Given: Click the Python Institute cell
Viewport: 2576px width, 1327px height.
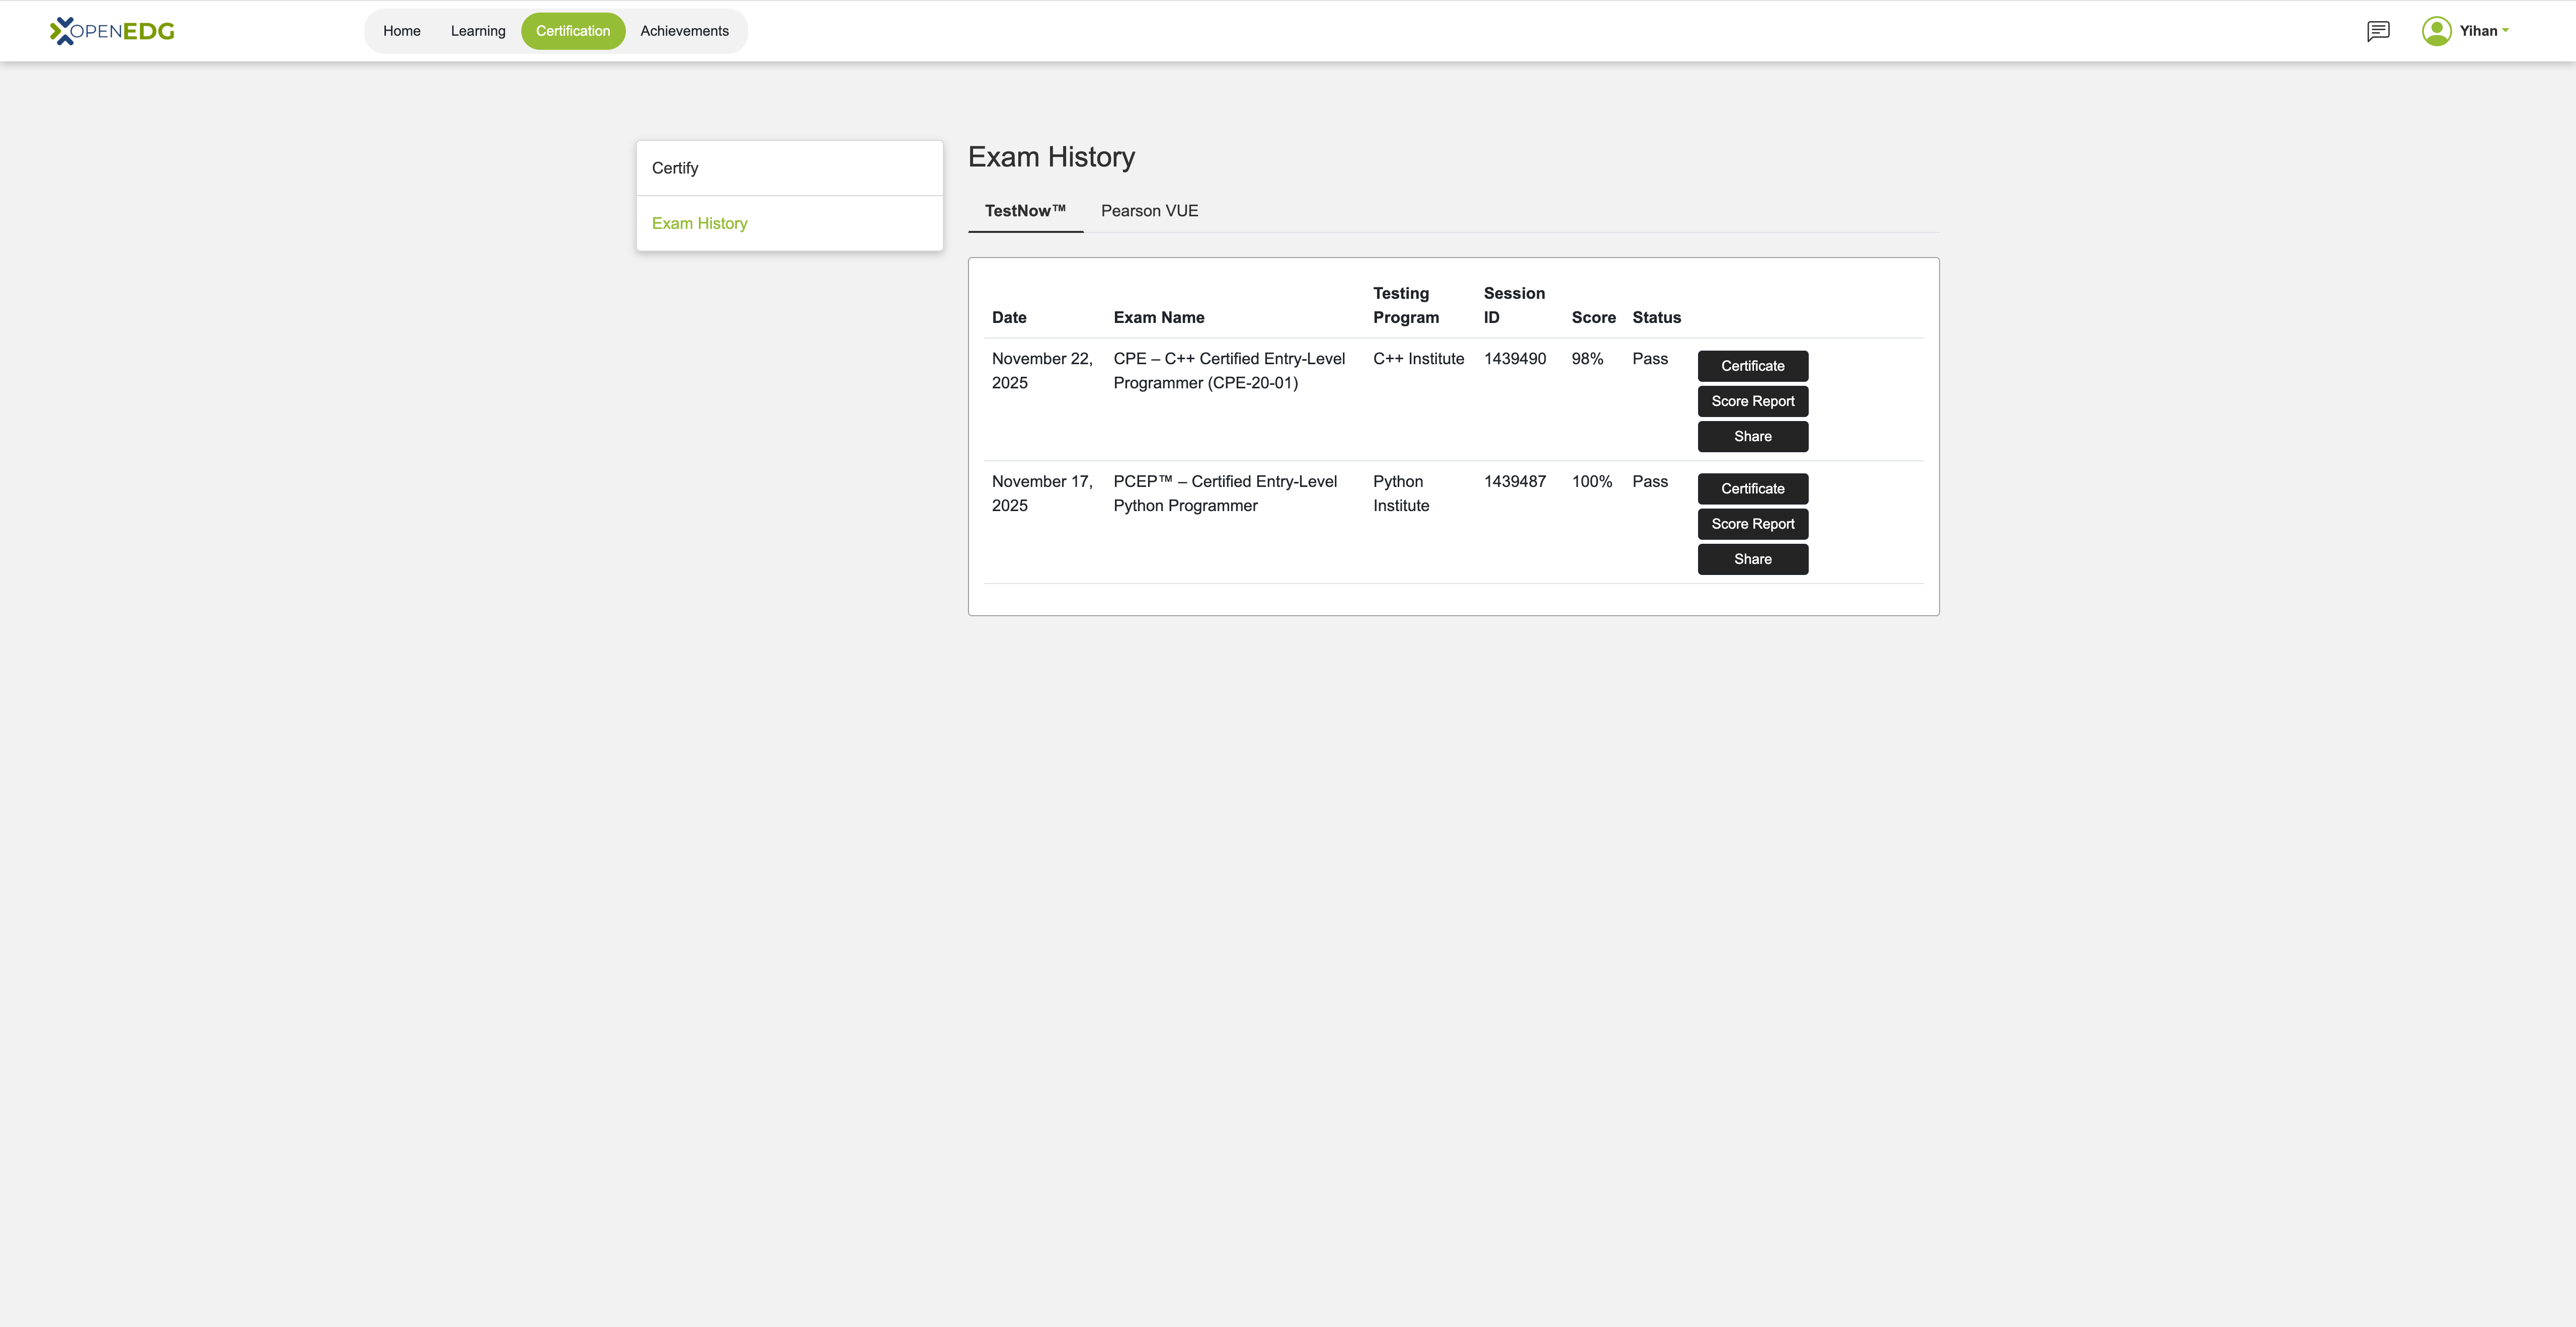Looking at the screenshot, I should [1401, 494].
